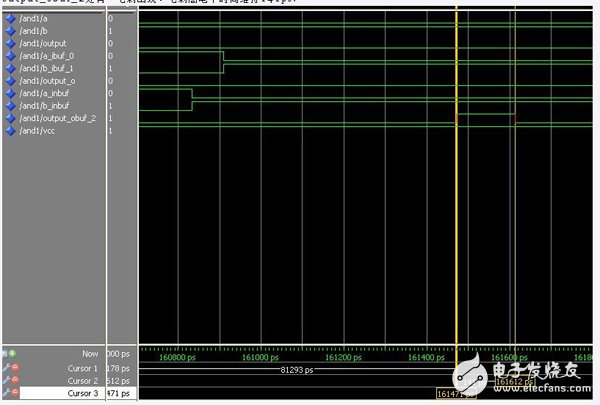Click the diamond icon for /and1/a_ibuf_0
Screen dimensions: 600x405
coord(10,56)
